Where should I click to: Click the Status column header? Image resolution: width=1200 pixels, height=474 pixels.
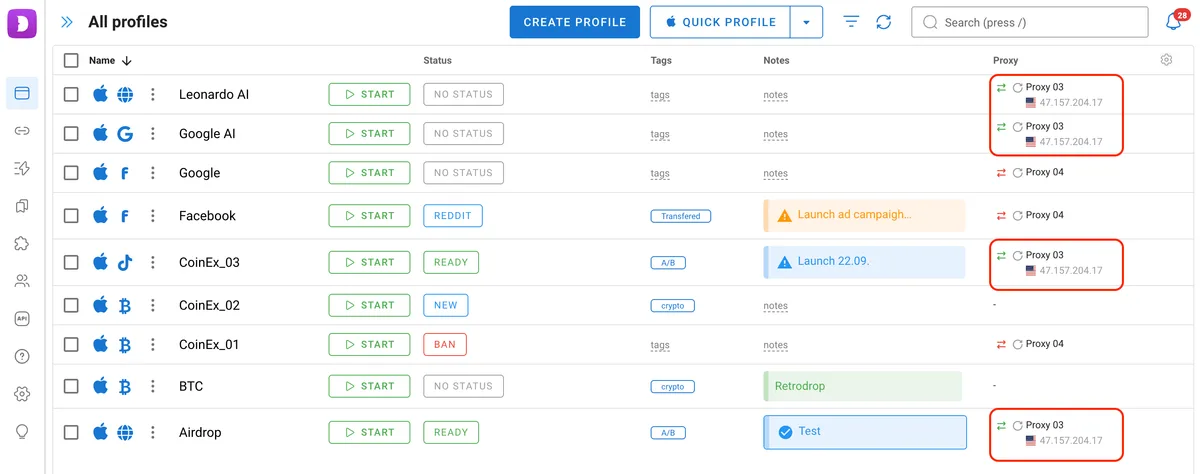tap(437, 60)
